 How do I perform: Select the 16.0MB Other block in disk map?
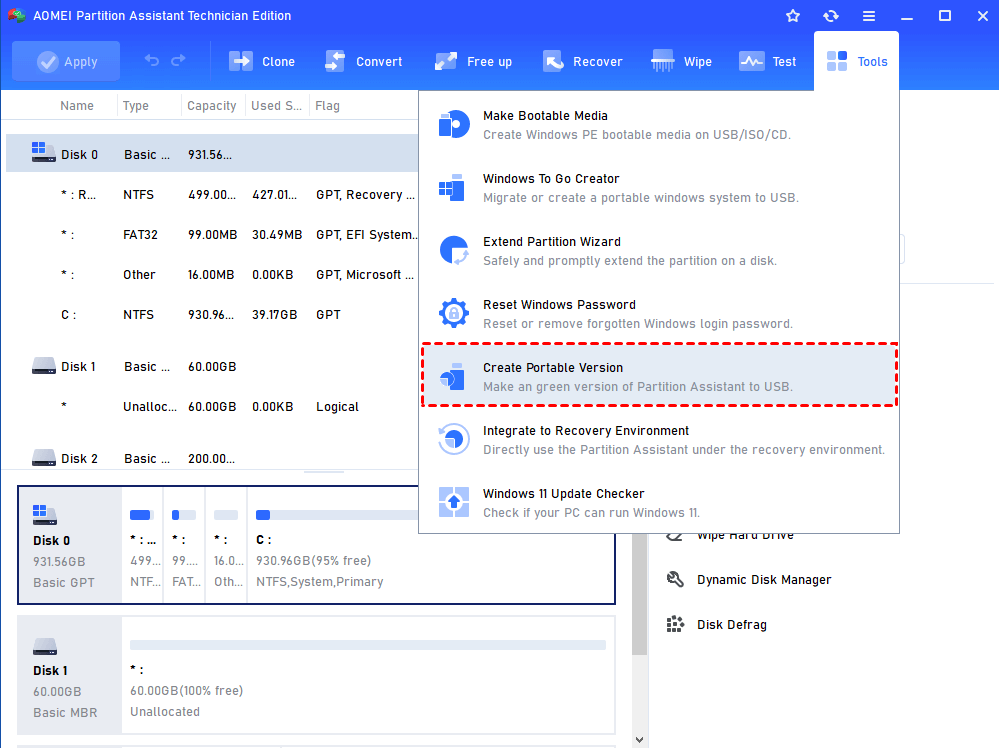pos(226,545)
